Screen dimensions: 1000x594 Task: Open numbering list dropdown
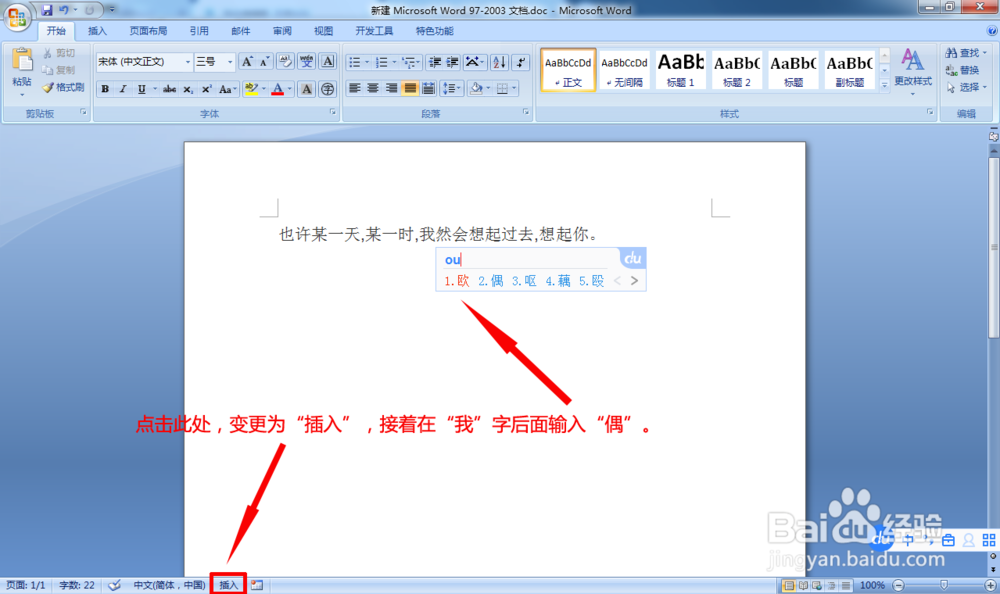393,62
